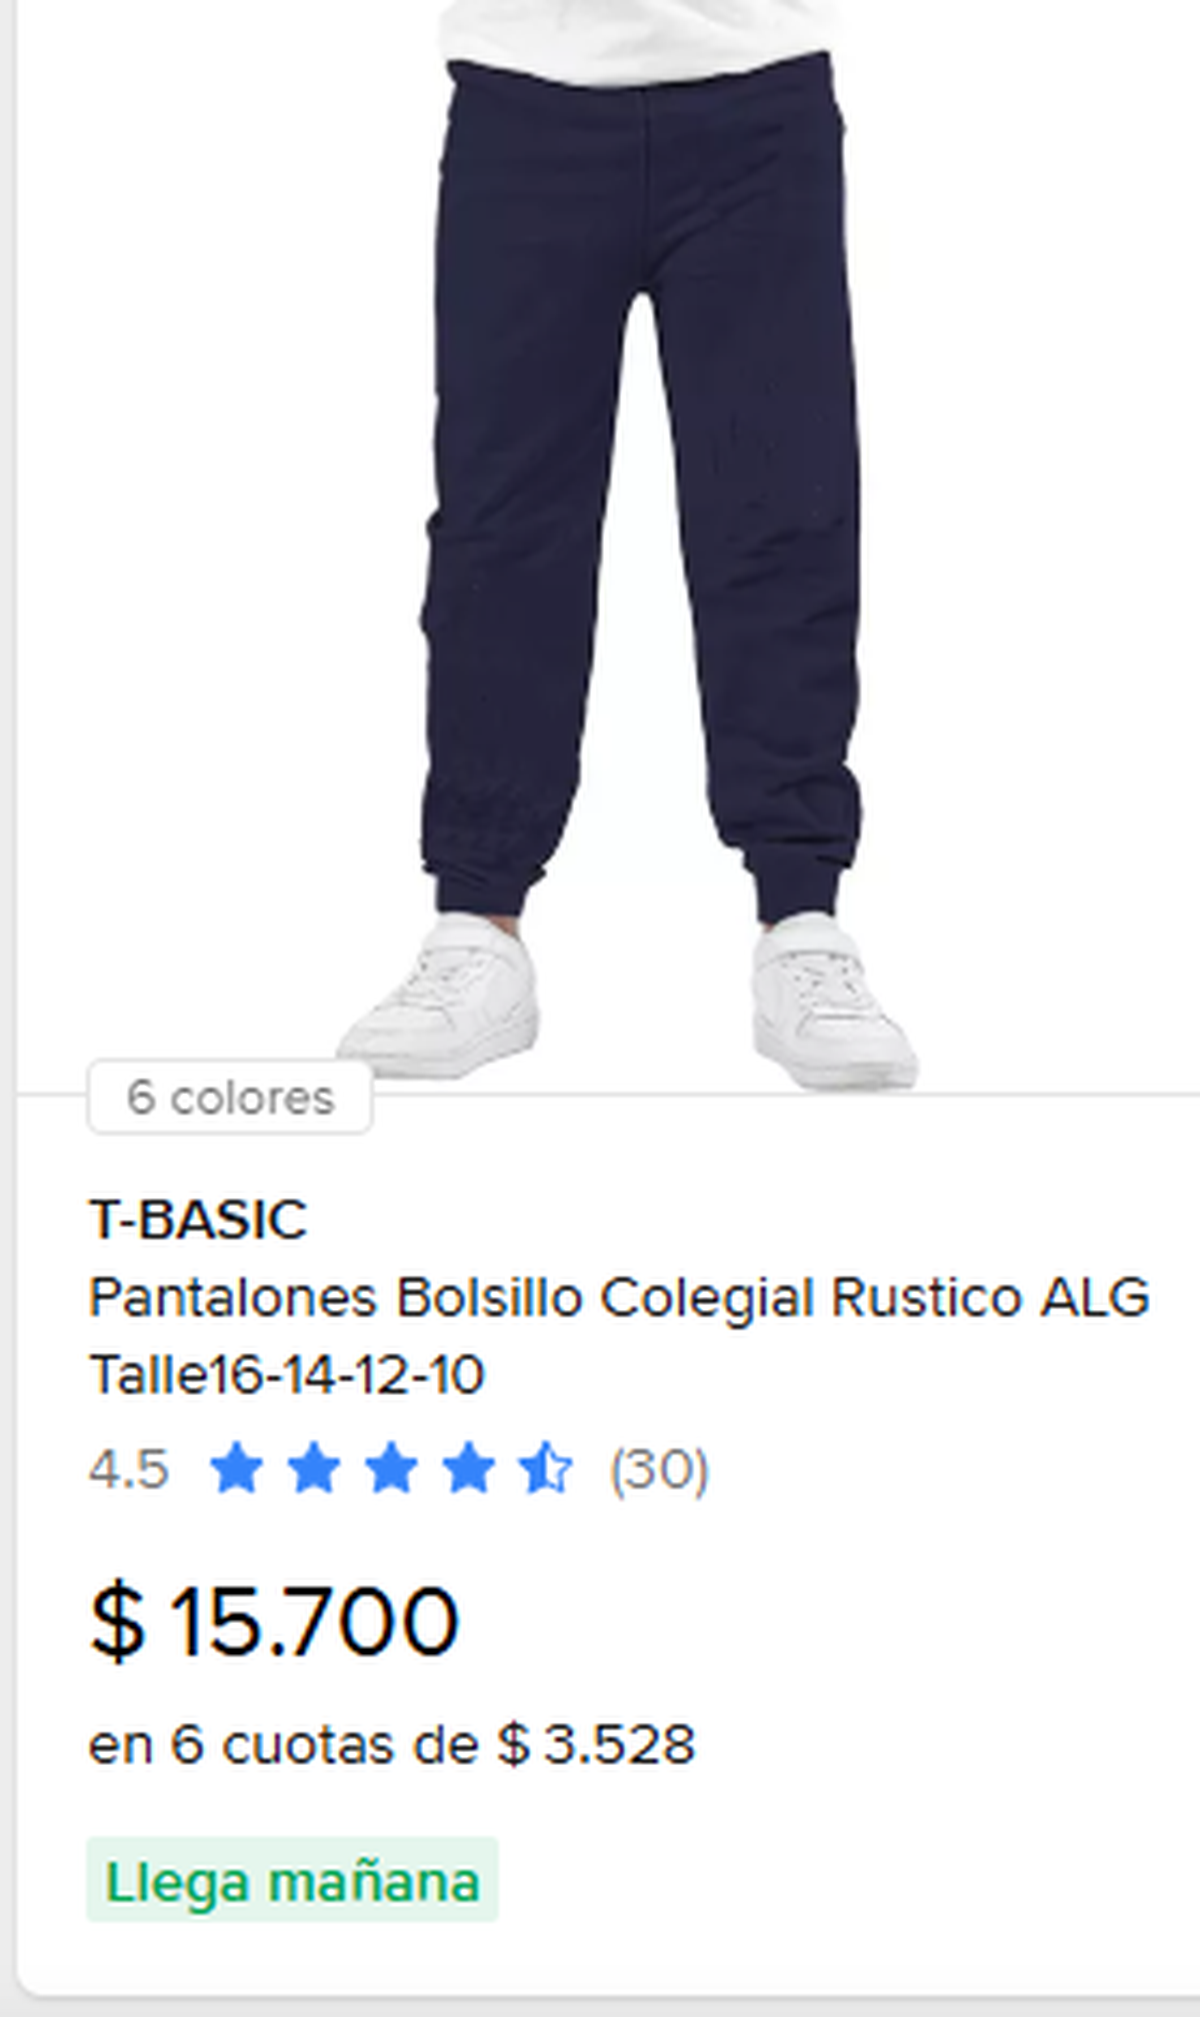Click the left white sneaker in photo
The image size is (1200, 2017).
pos(440,1000)
